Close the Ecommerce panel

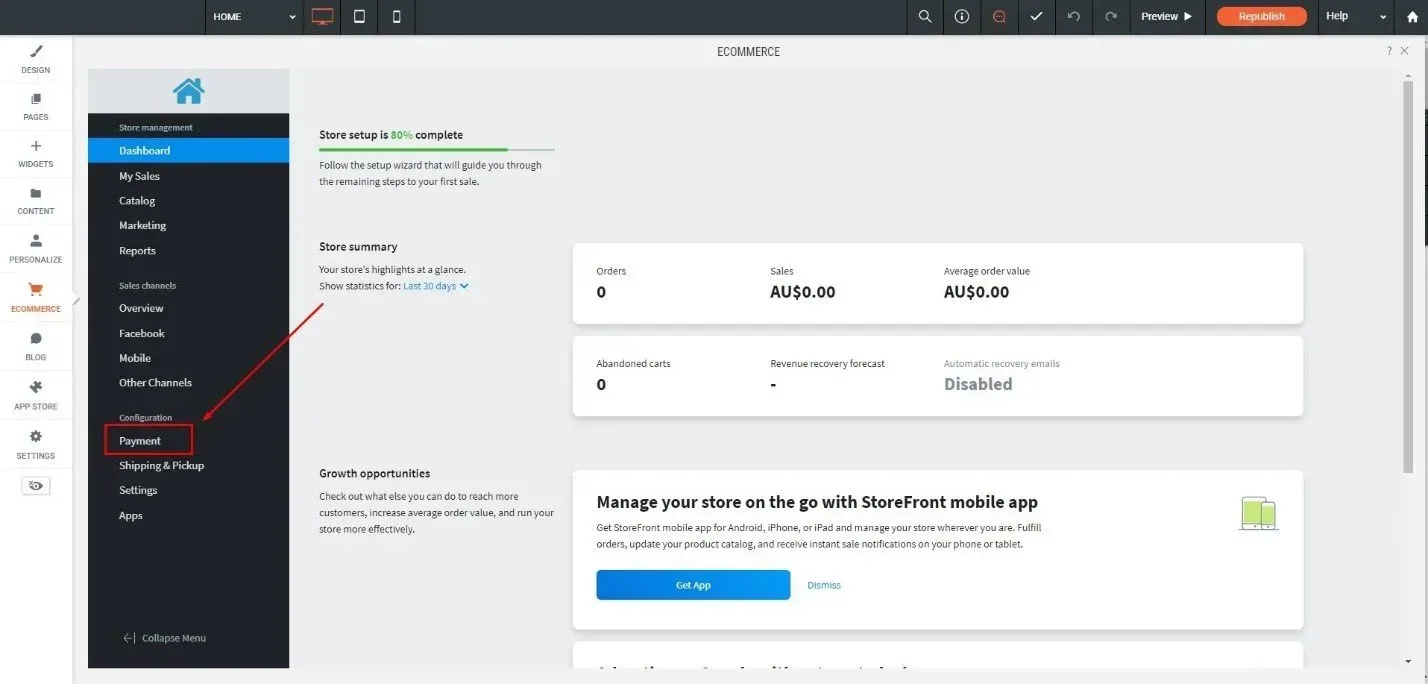(x=1404, y=51)
